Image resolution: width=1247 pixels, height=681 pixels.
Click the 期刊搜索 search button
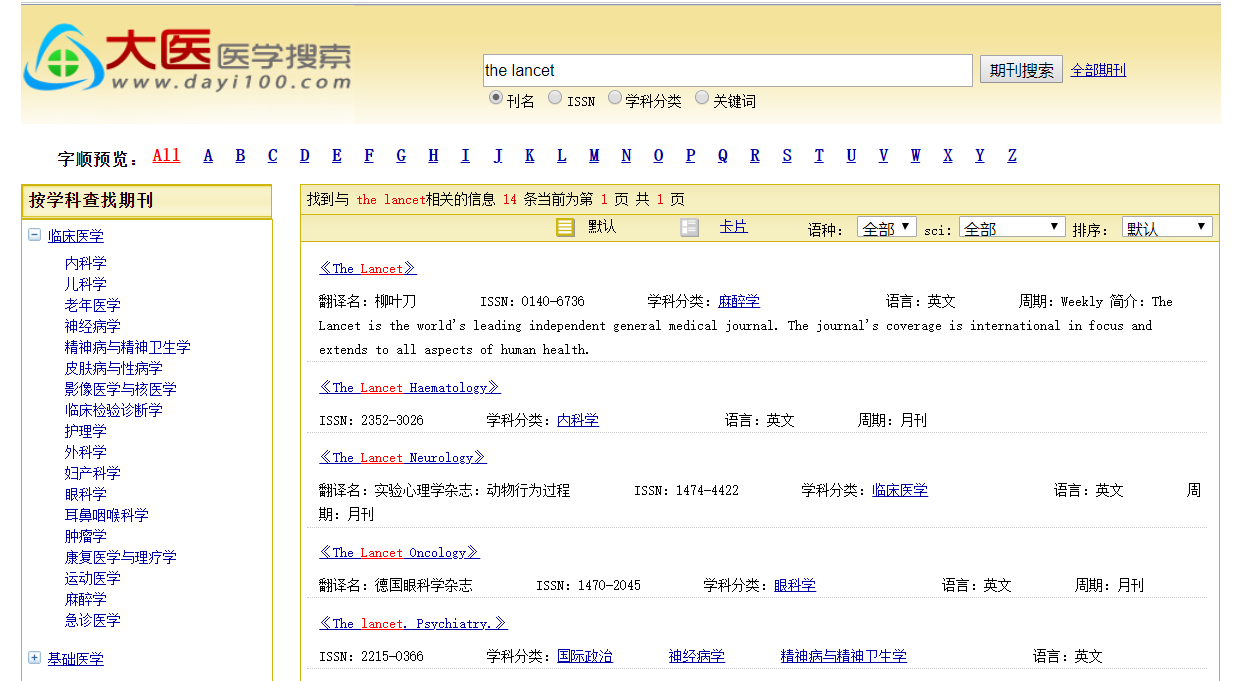pyautogui.click(x=1021, y=70)
